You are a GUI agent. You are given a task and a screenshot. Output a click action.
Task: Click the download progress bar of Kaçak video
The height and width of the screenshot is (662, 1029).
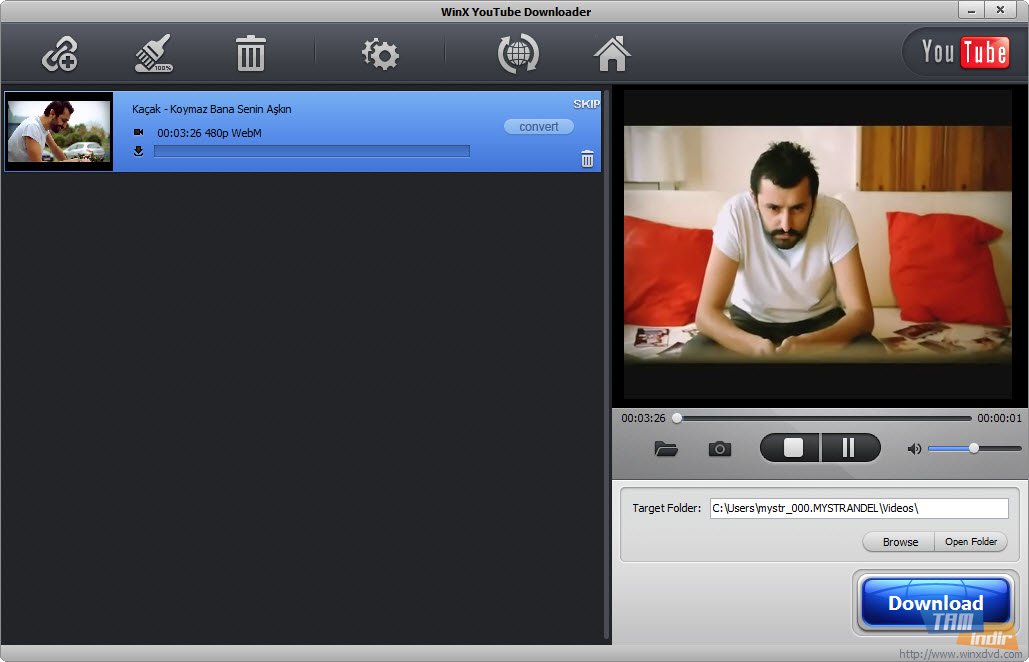click(312, 152)
